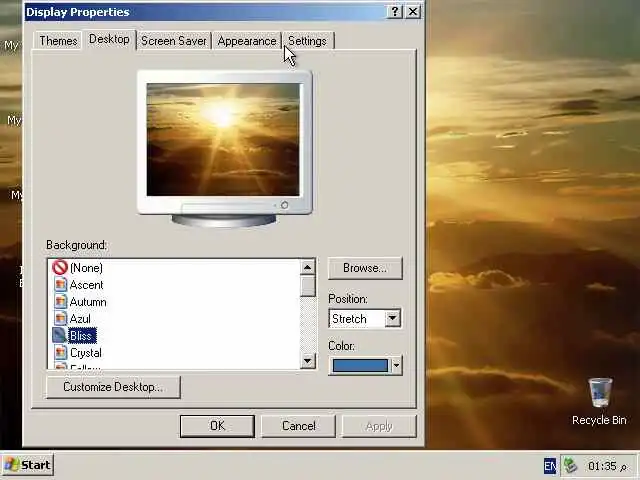Click the Customize Desktop... button
640x480 pixels.
(113, 387)
